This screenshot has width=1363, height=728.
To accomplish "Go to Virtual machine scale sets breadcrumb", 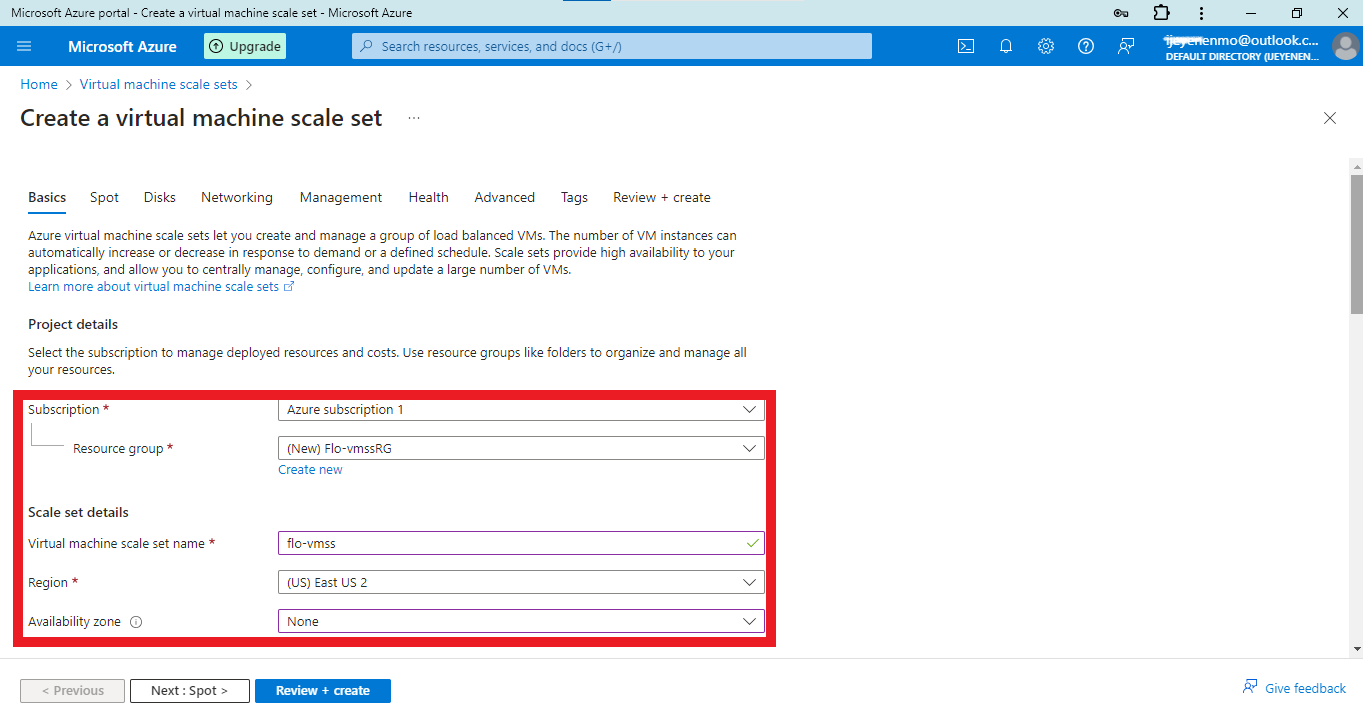I will [x=159, y=85].
